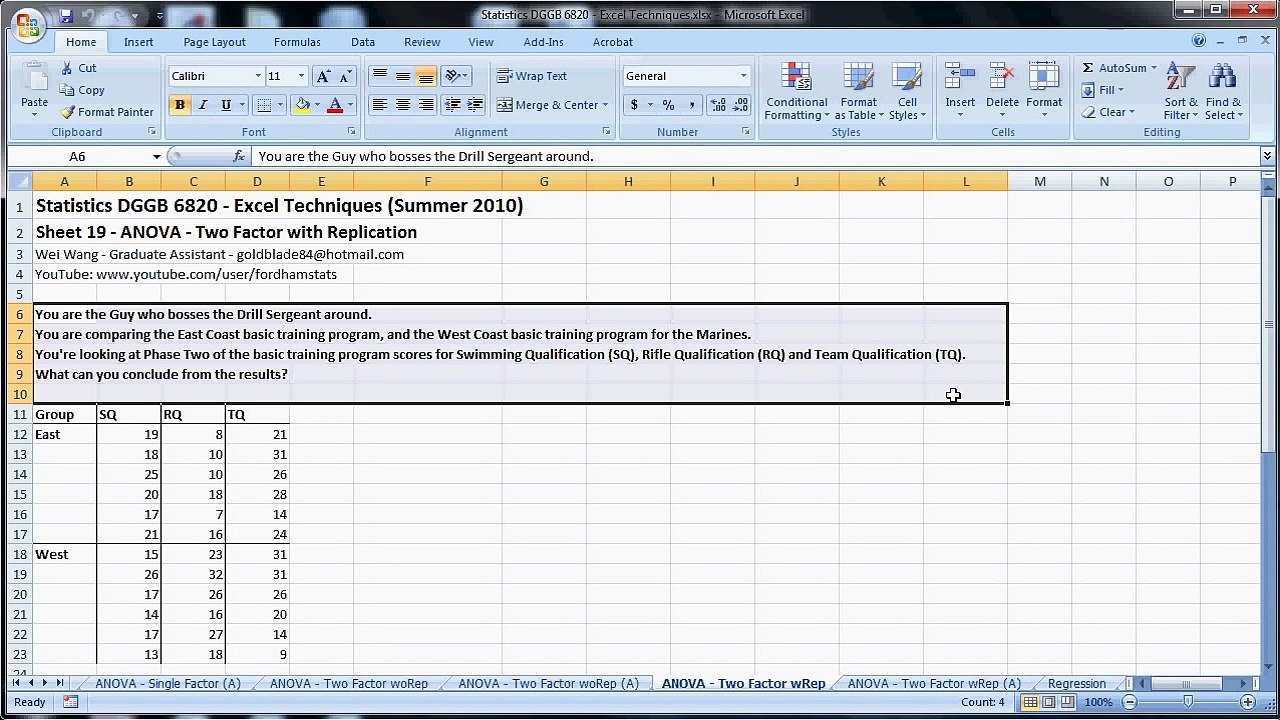Click Decrease Decimal icon
The height and width of the screenshot is (720, 1280).
[x=741, y=105]
